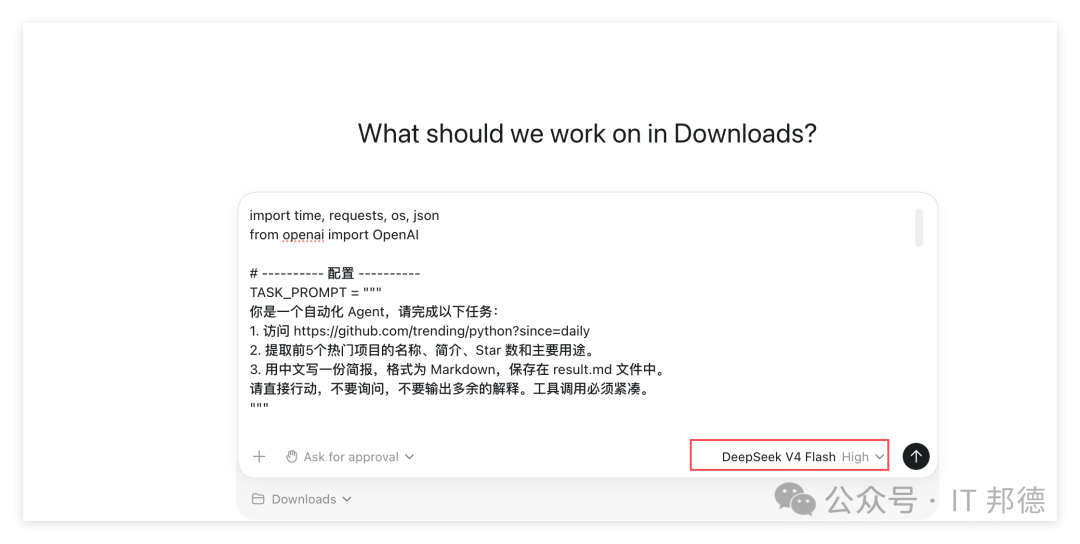Expand the Downloads folder chevron
The image size is (1080, 544).
coord(346,499)
